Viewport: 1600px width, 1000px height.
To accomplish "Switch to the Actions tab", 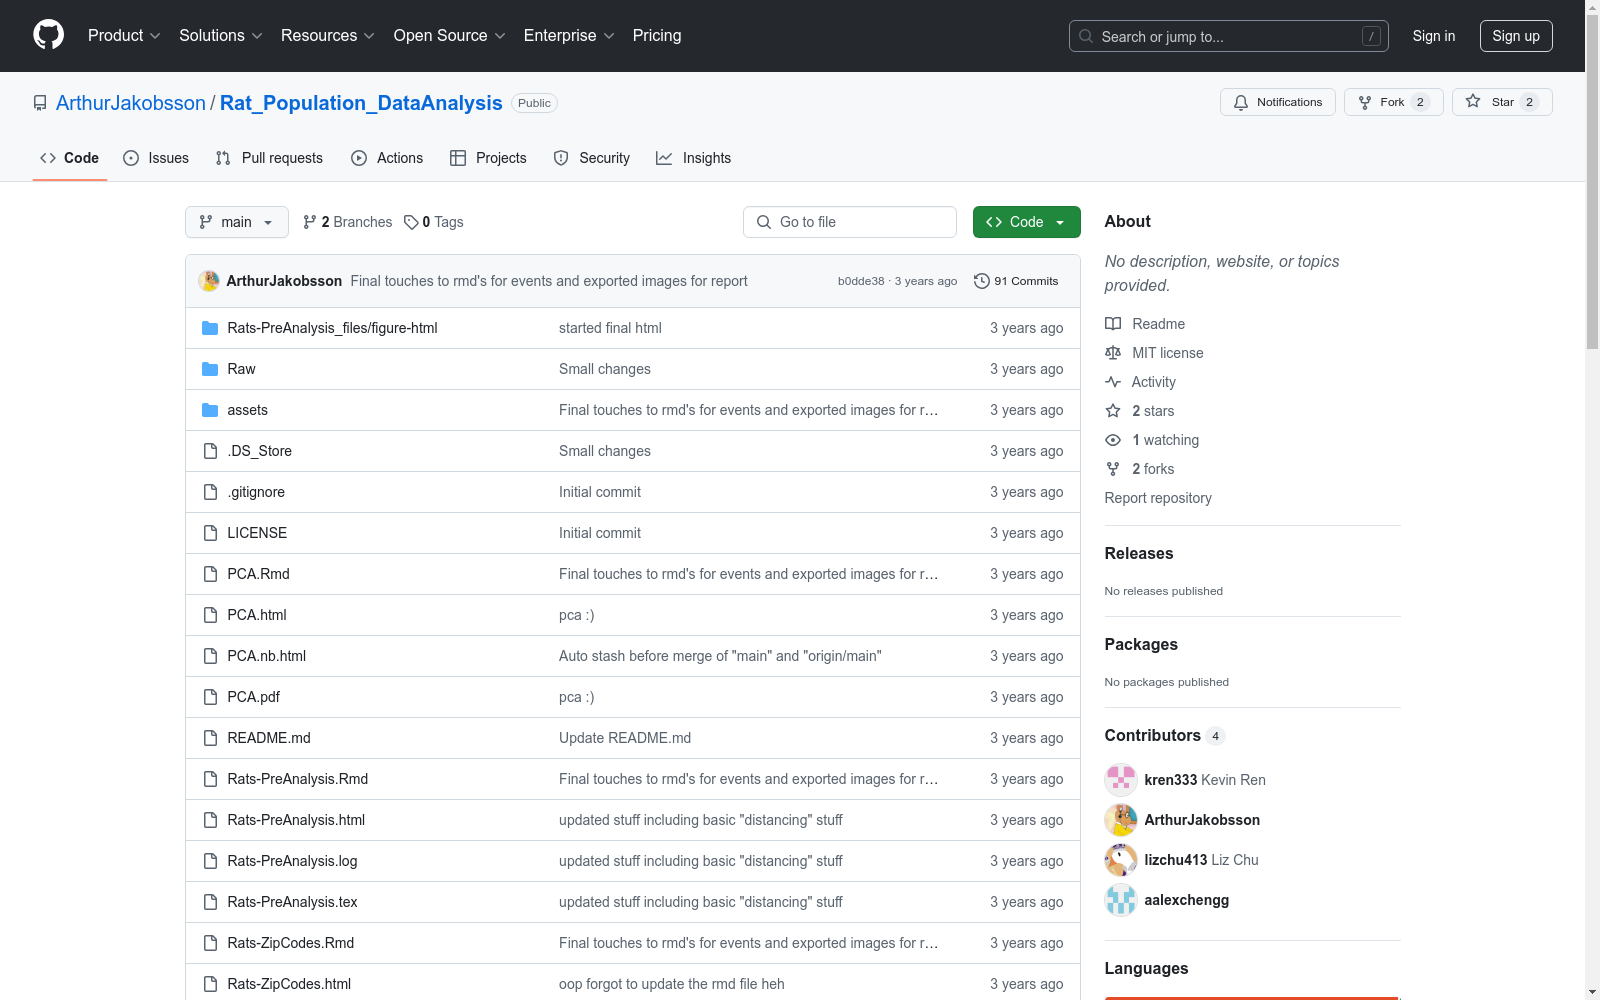I will (387, 158).
